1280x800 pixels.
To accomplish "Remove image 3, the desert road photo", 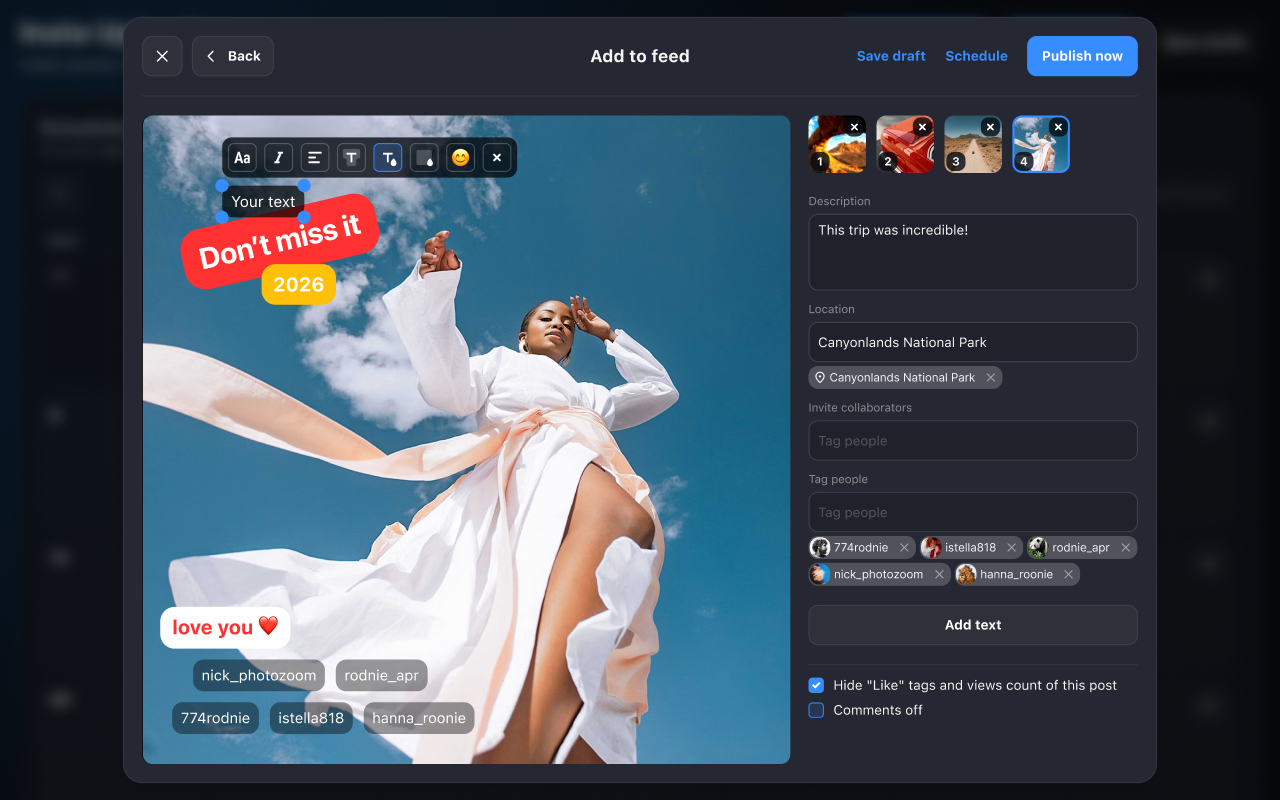I will [990, 127].
